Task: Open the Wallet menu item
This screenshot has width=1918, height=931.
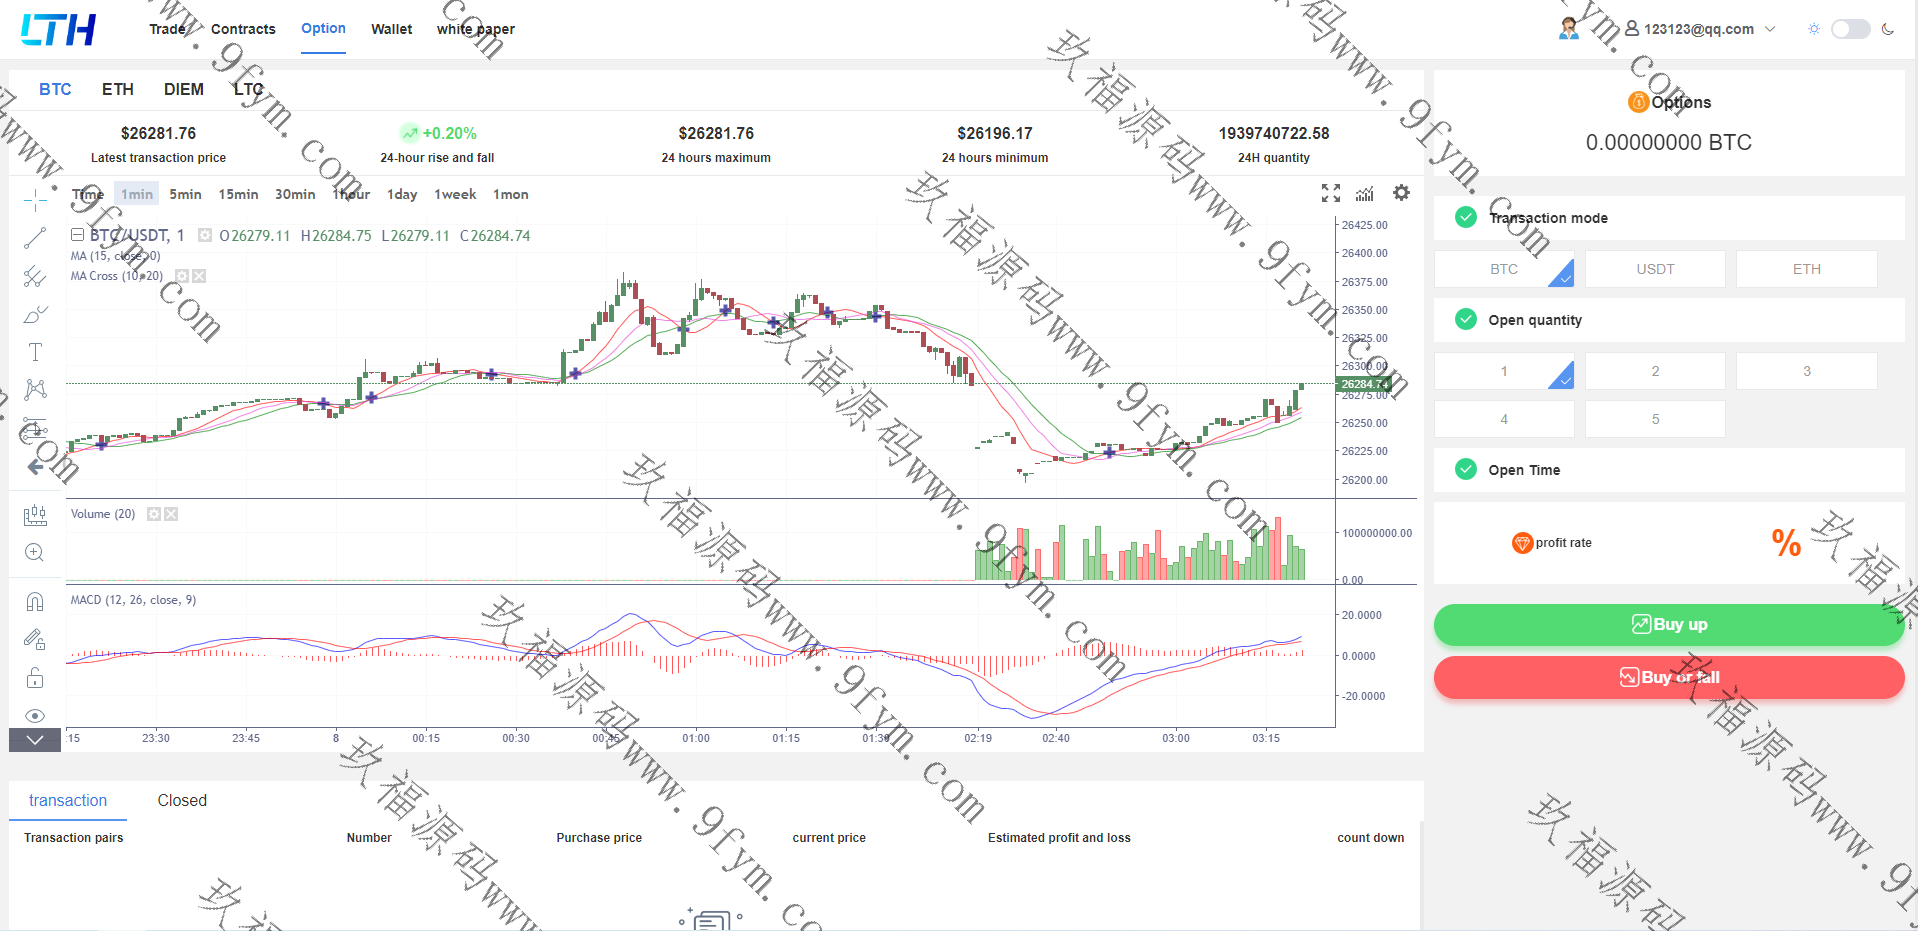Action: [391, 29]
